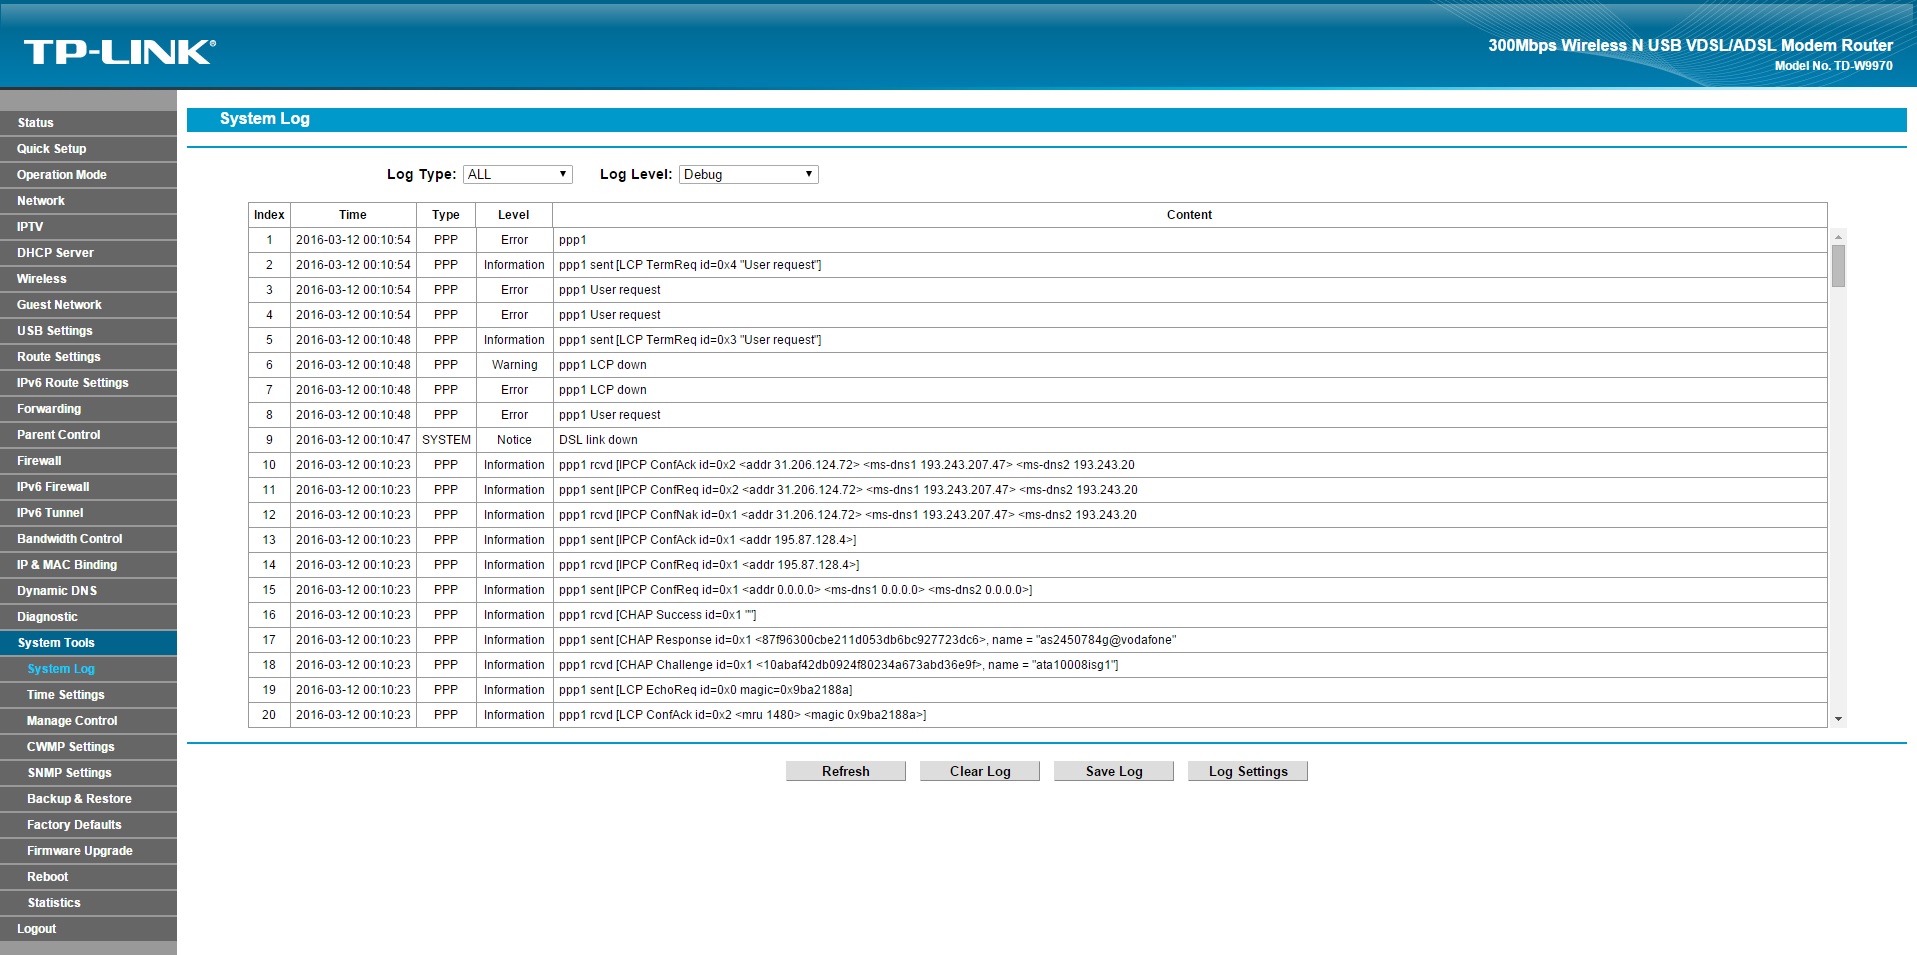Click the Type column header
Screen dimensions: 1917x955
pyautogui.click(x=446, y=215)
